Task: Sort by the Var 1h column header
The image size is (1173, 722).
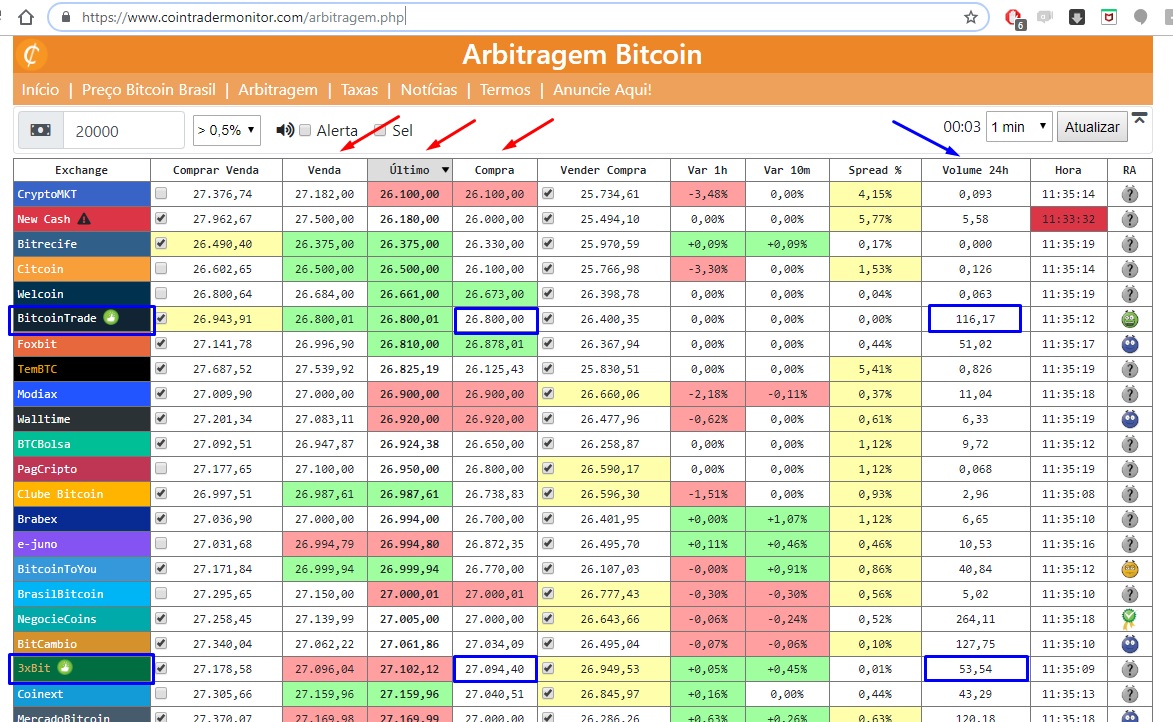Action: coord(708,170)
